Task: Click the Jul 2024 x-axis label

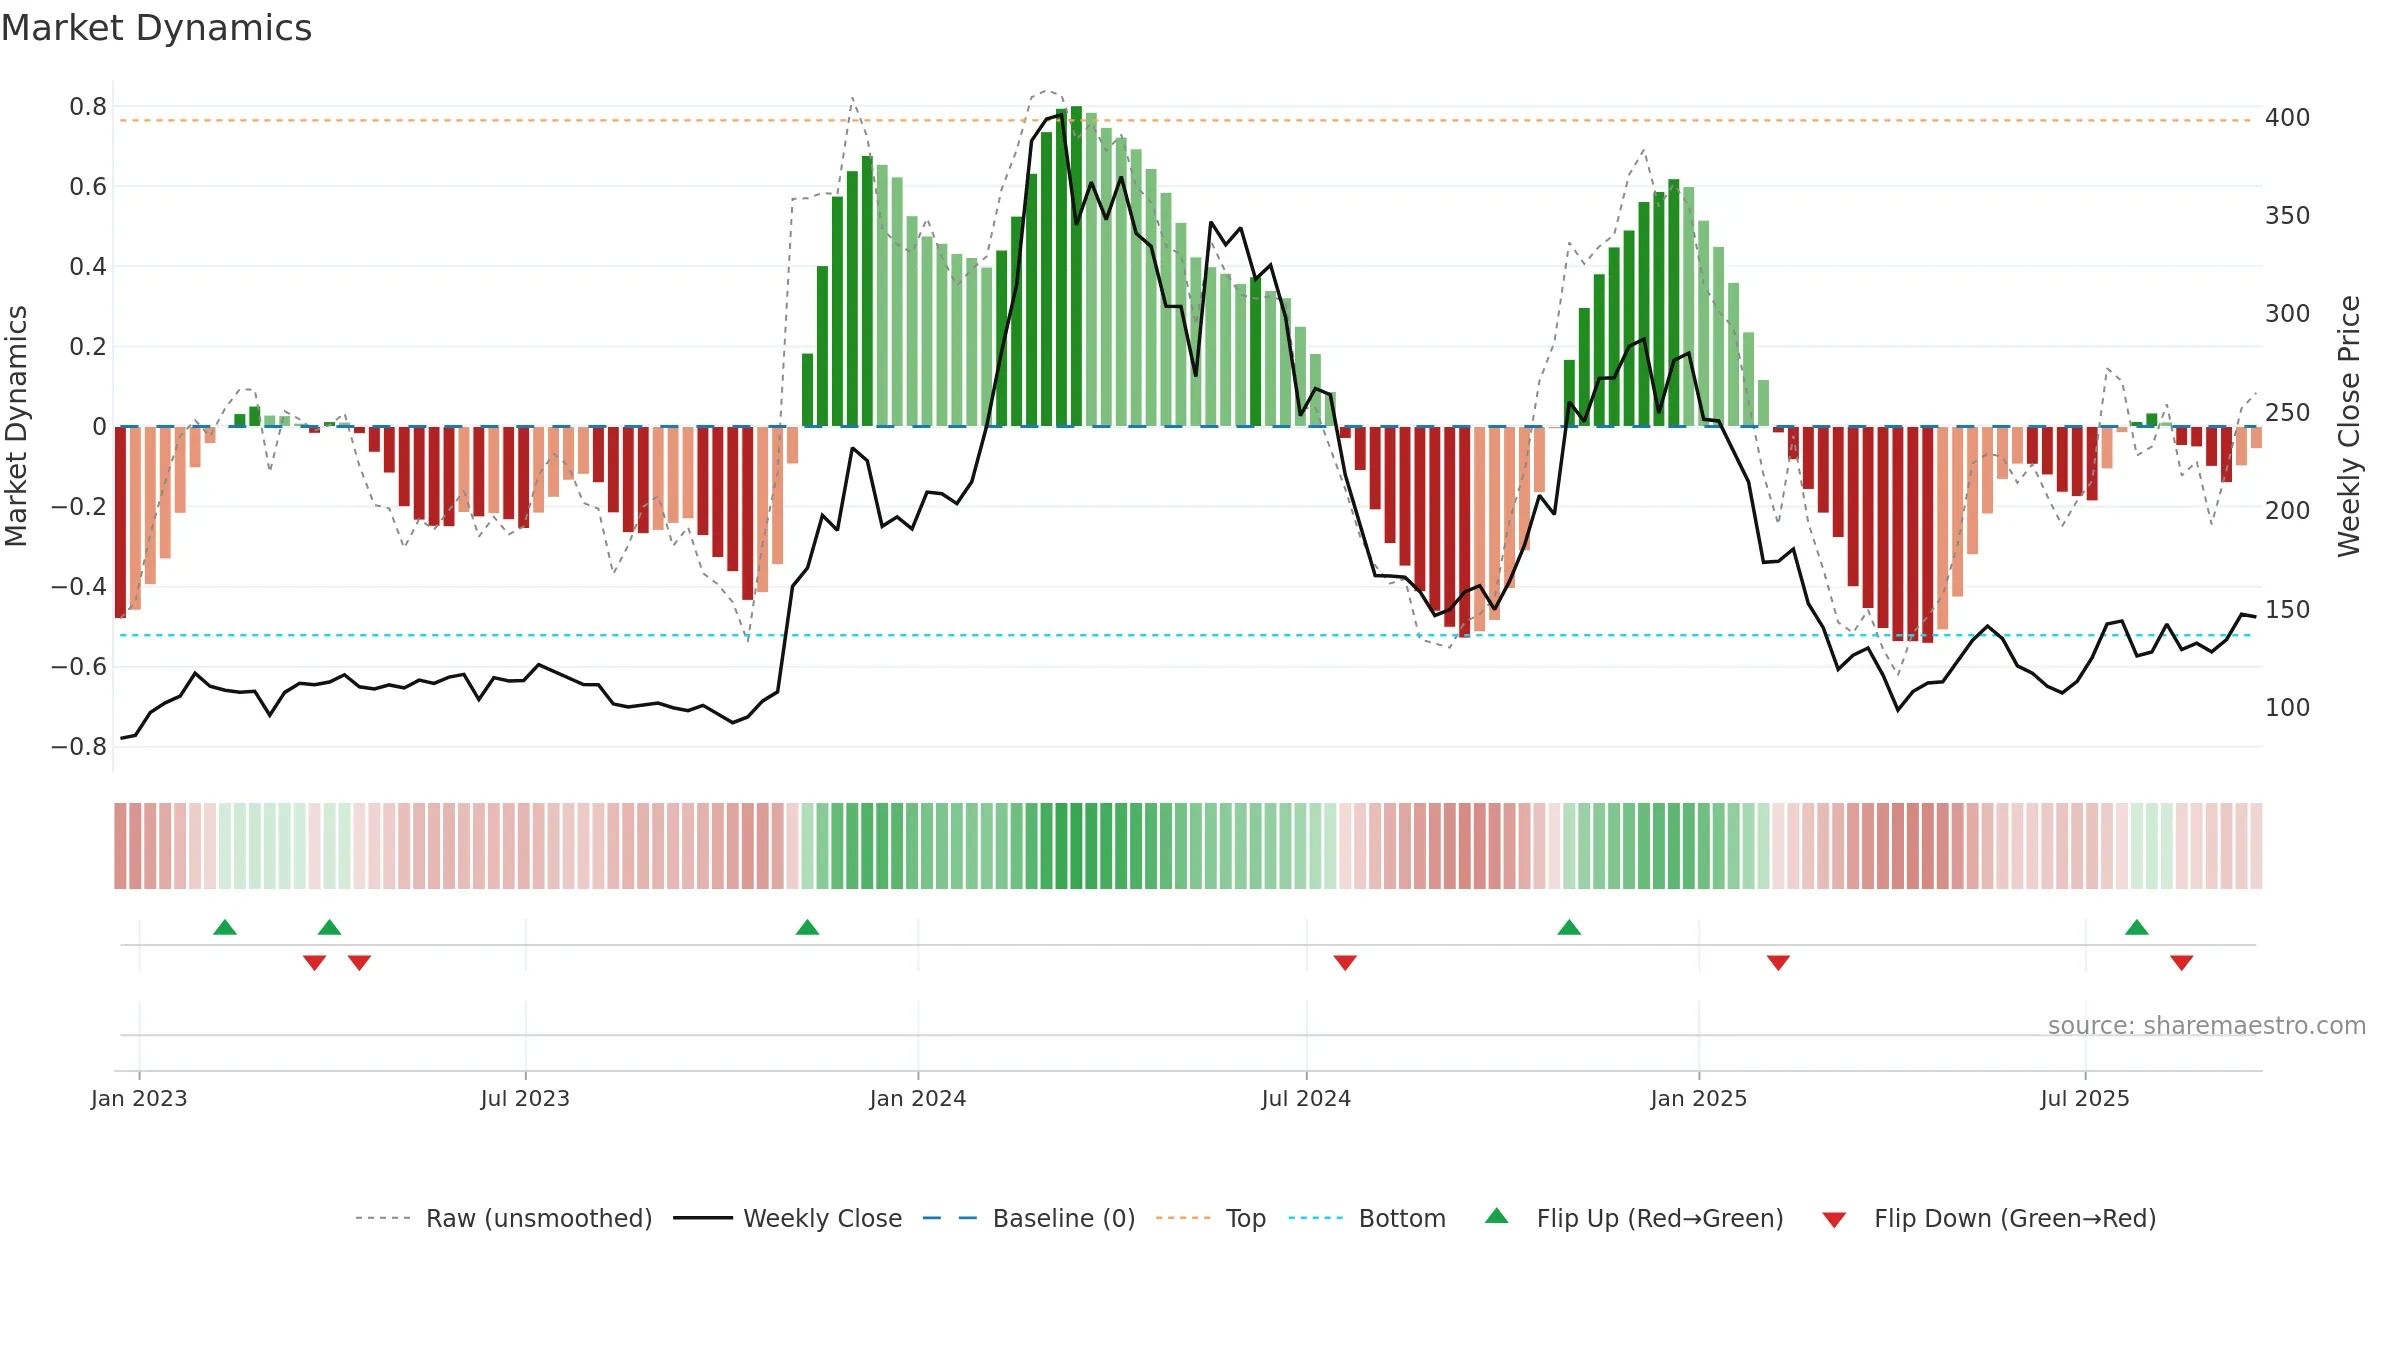Action: [x=1306, y=1098]
